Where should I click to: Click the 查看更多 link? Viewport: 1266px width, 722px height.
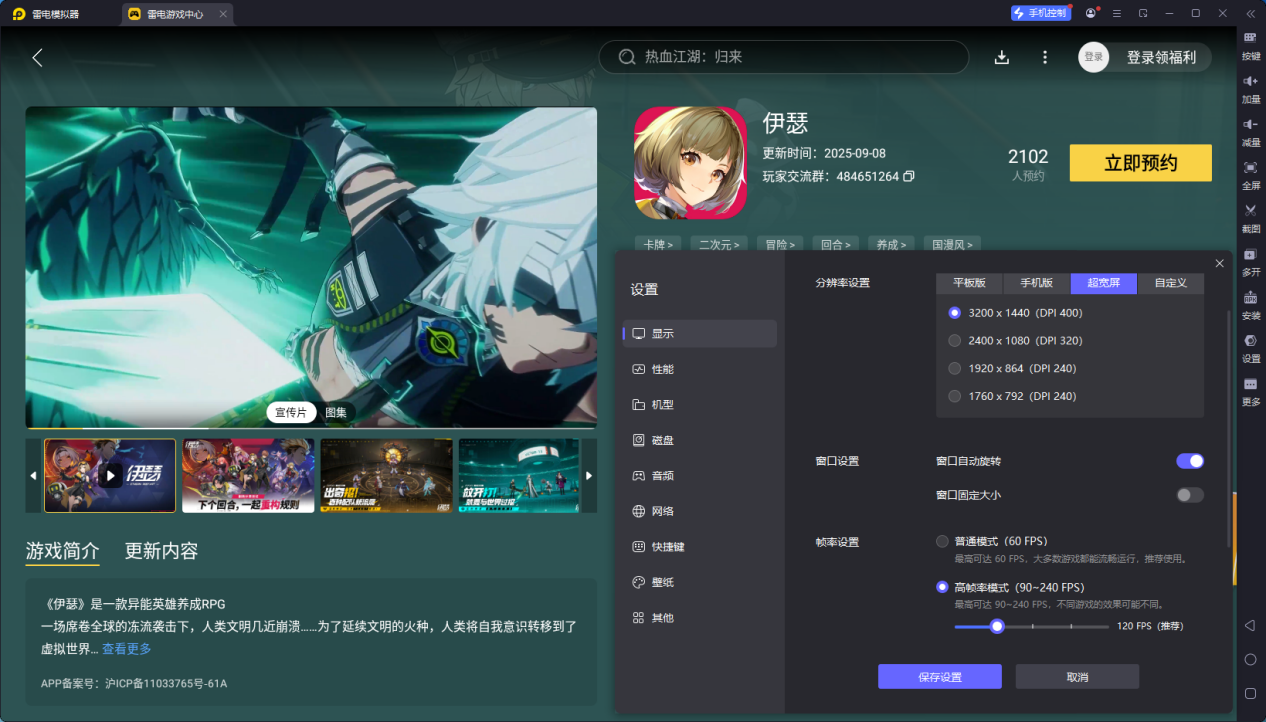pyautogui.click(x=127, y=649)
